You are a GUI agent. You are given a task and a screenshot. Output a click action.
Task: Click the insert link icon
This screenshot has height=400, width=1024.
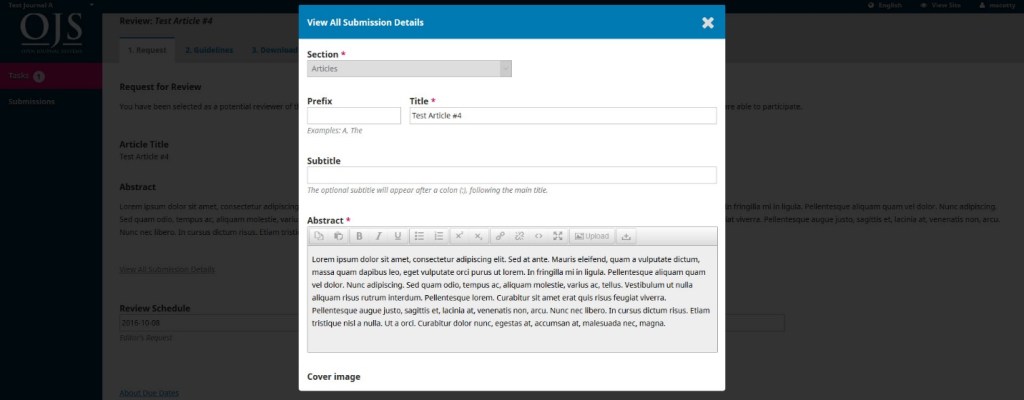tap(500, 236)
